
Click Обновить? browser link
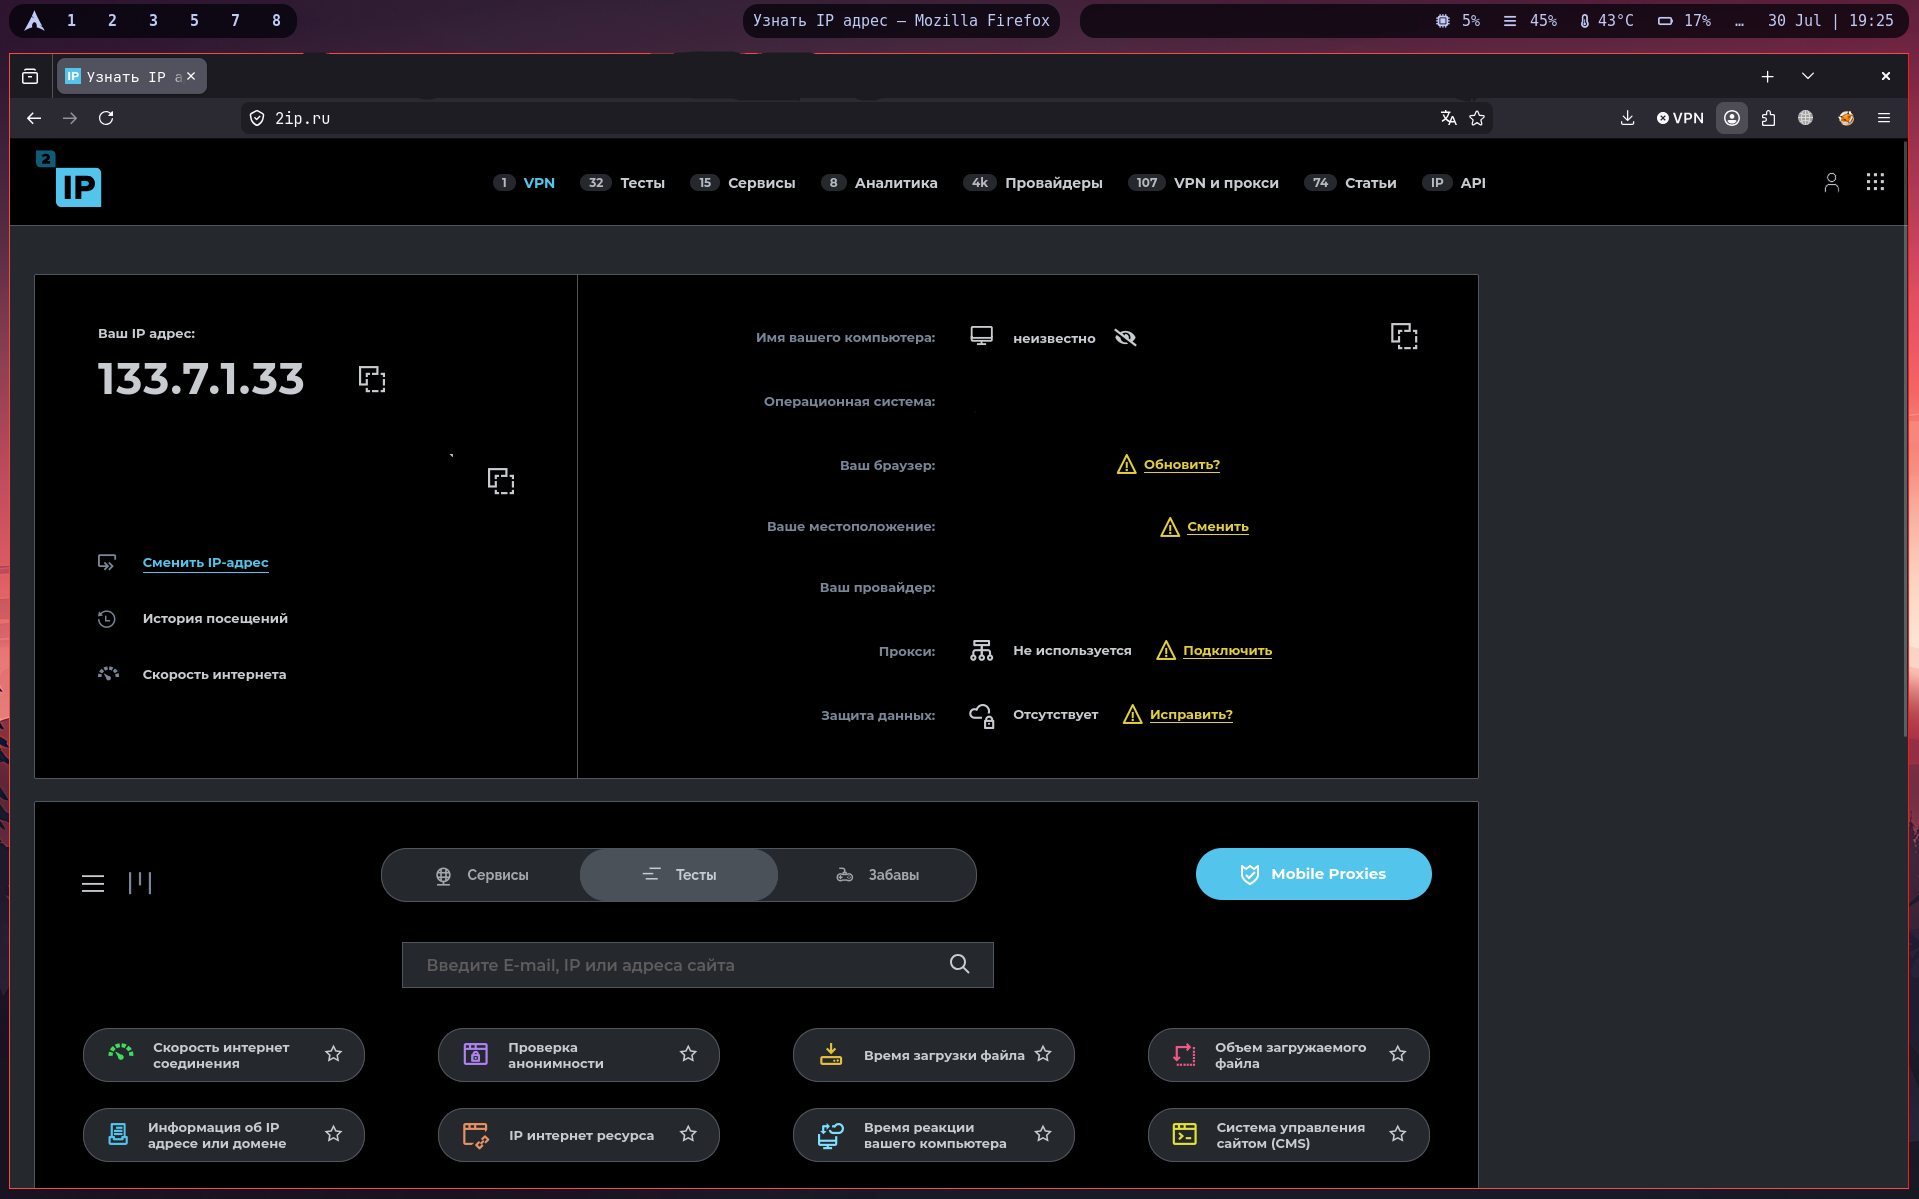[1181, 465]
